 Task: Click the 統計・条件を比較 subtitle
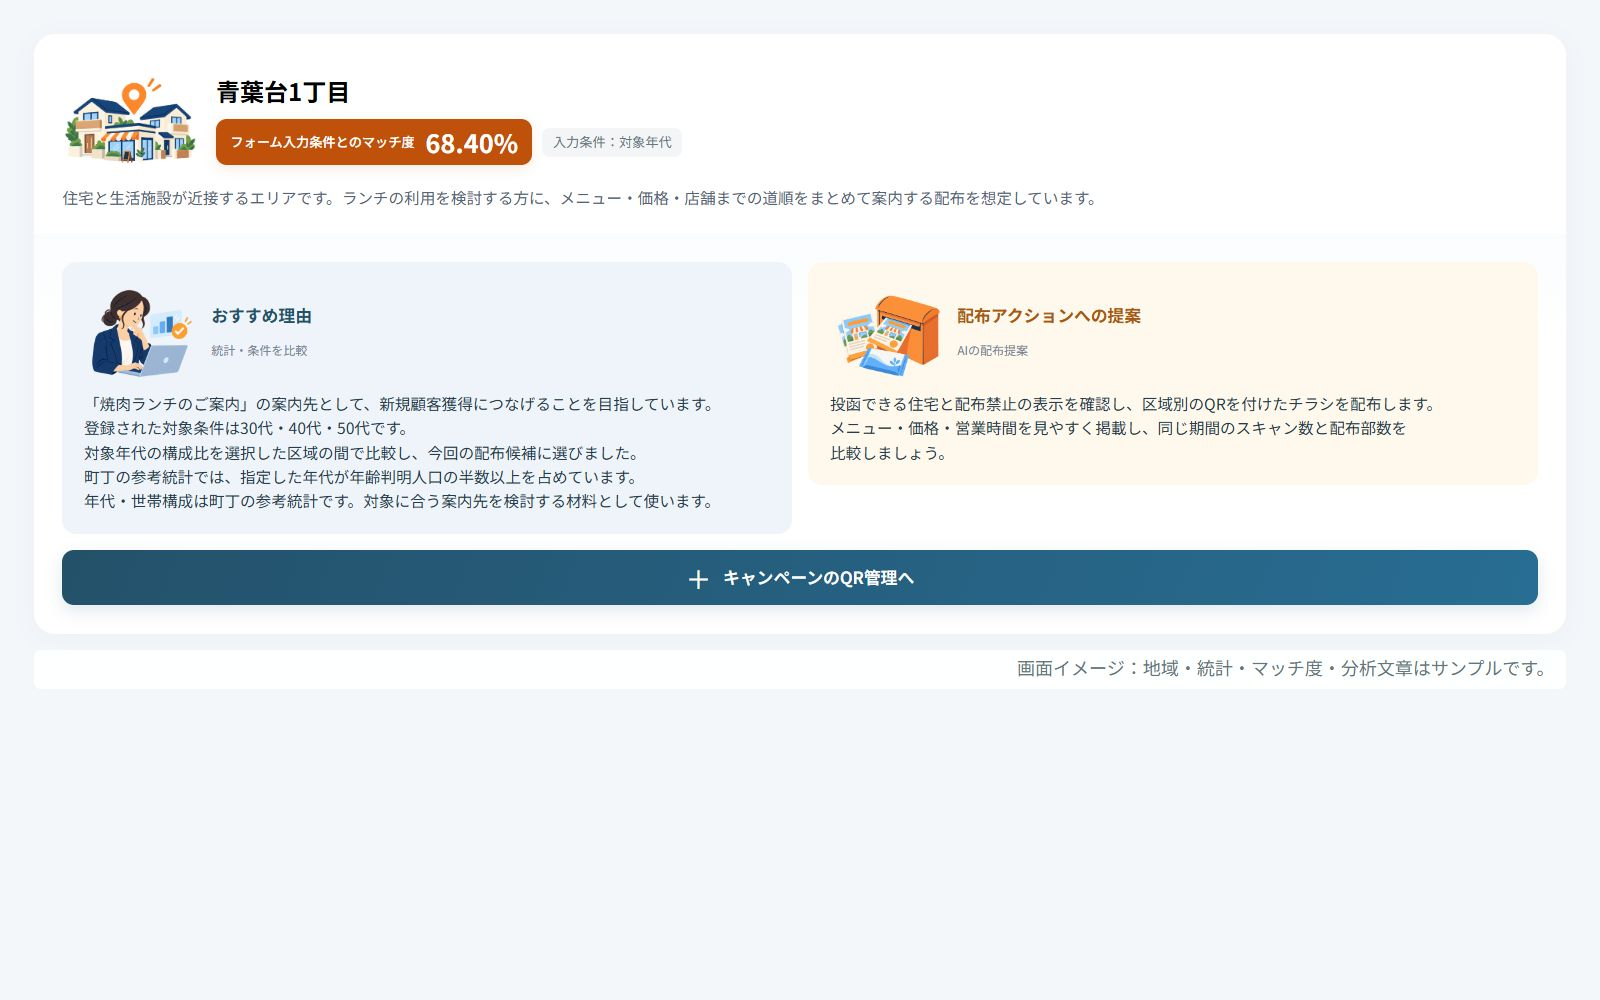260,351
